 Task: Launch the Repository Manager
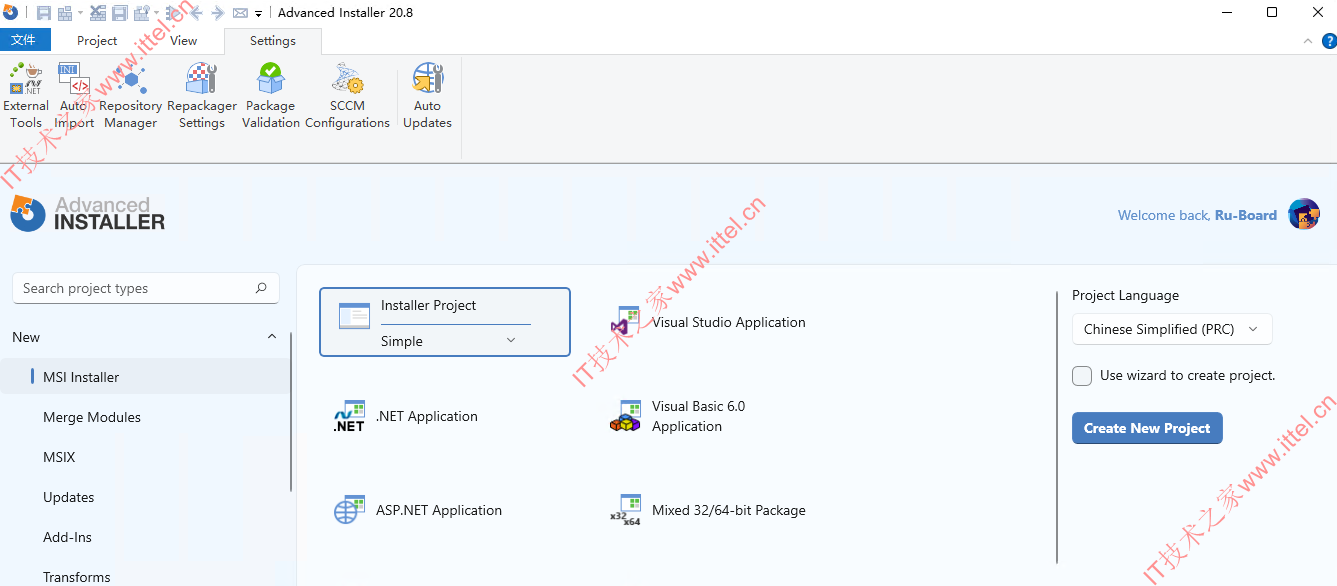tap(130, 96)
